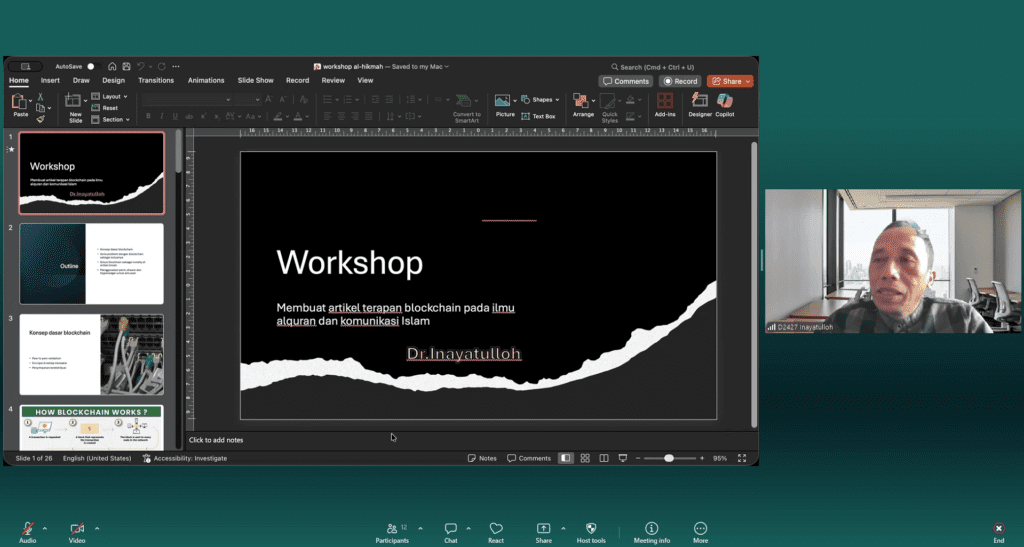Unmute audio in Zoom toolbar
Image resolution: width=1024 pixels, height=547 pixels.
point(27,531)
